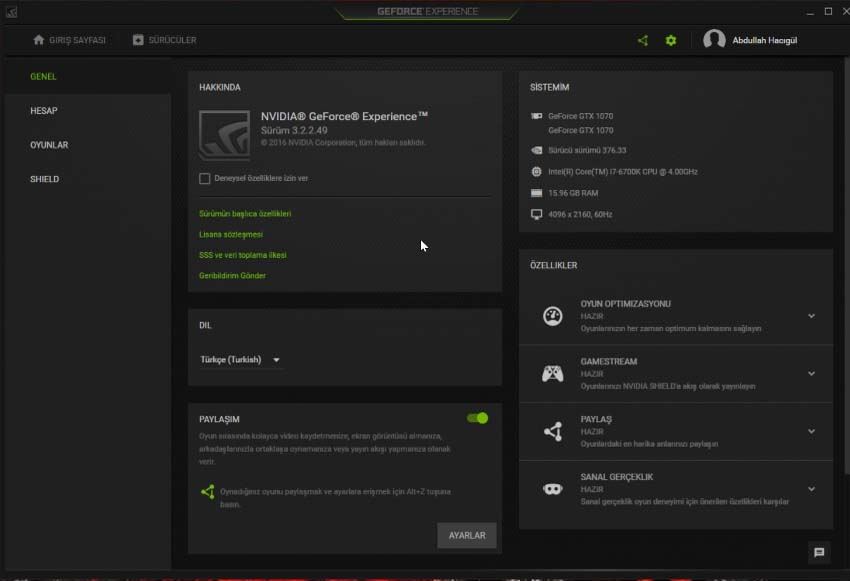Enable the Deneysel özelliklere izin ver checkbox
The width and height of the screenshot is (850, 581).
205,179
